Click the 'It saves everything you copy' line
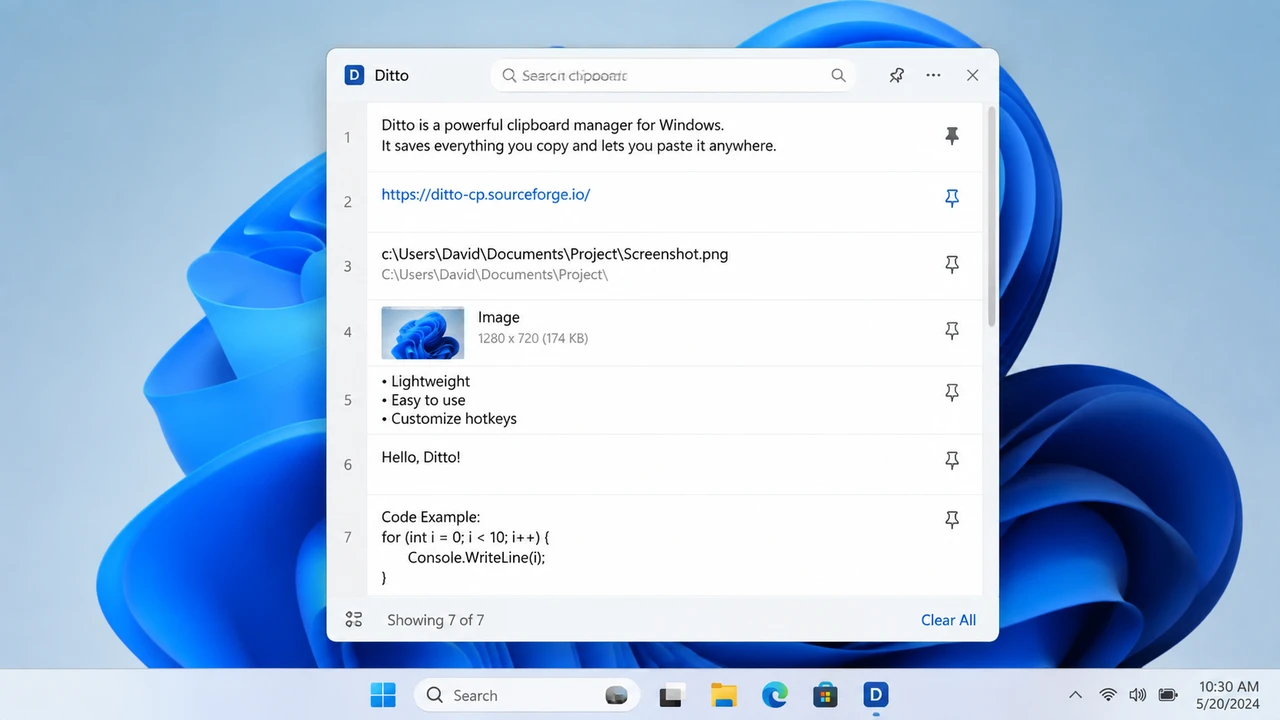Image resolution: width=1280 pixels, height=720 pixels. click(x=579, y=146)
